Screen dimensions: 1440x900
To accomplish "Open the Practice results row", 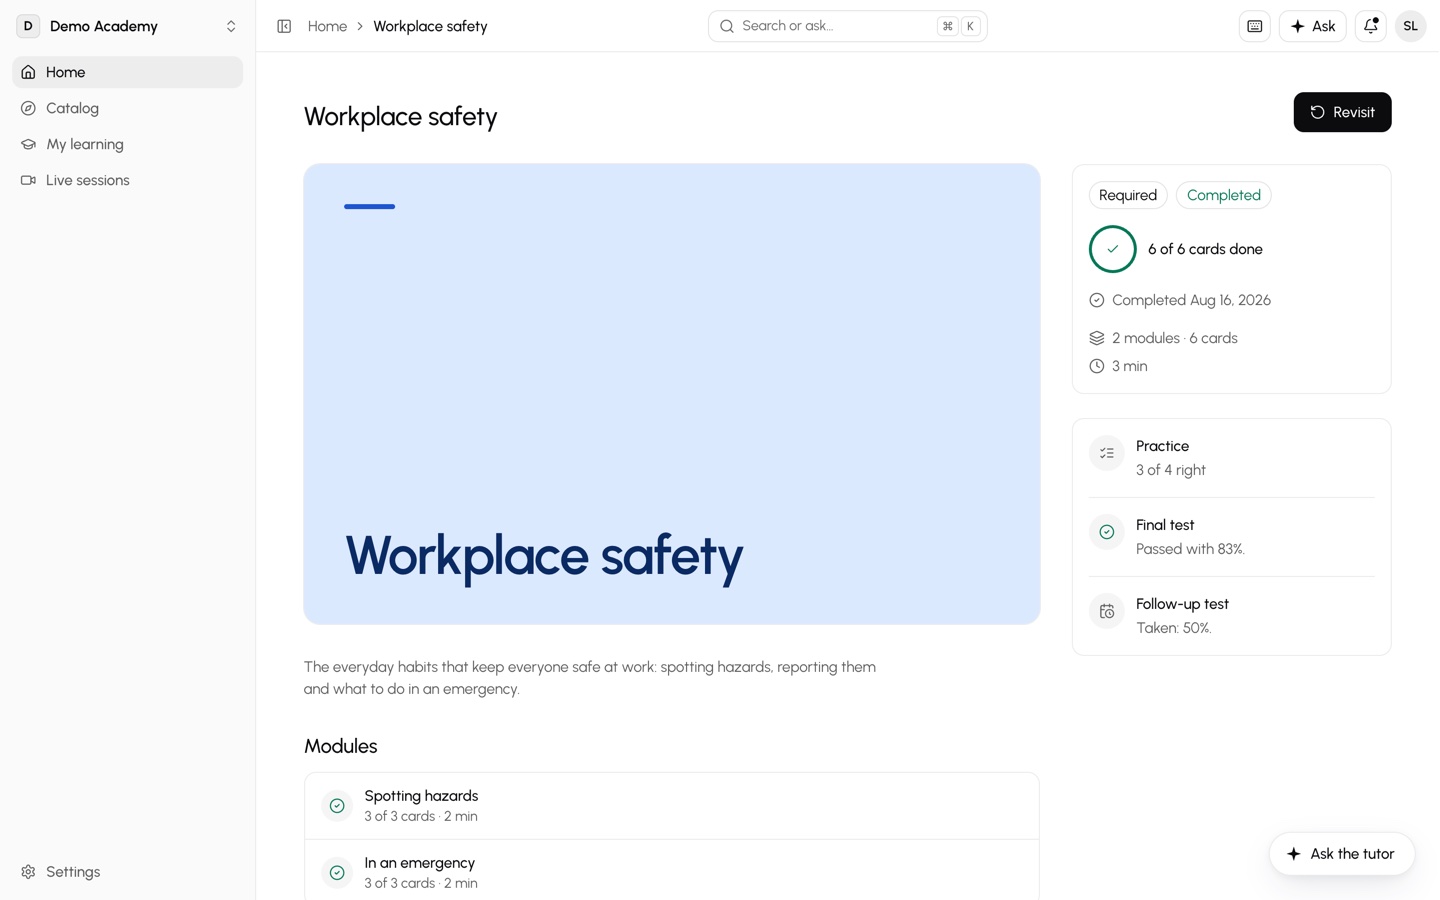I will (1232, 458).
